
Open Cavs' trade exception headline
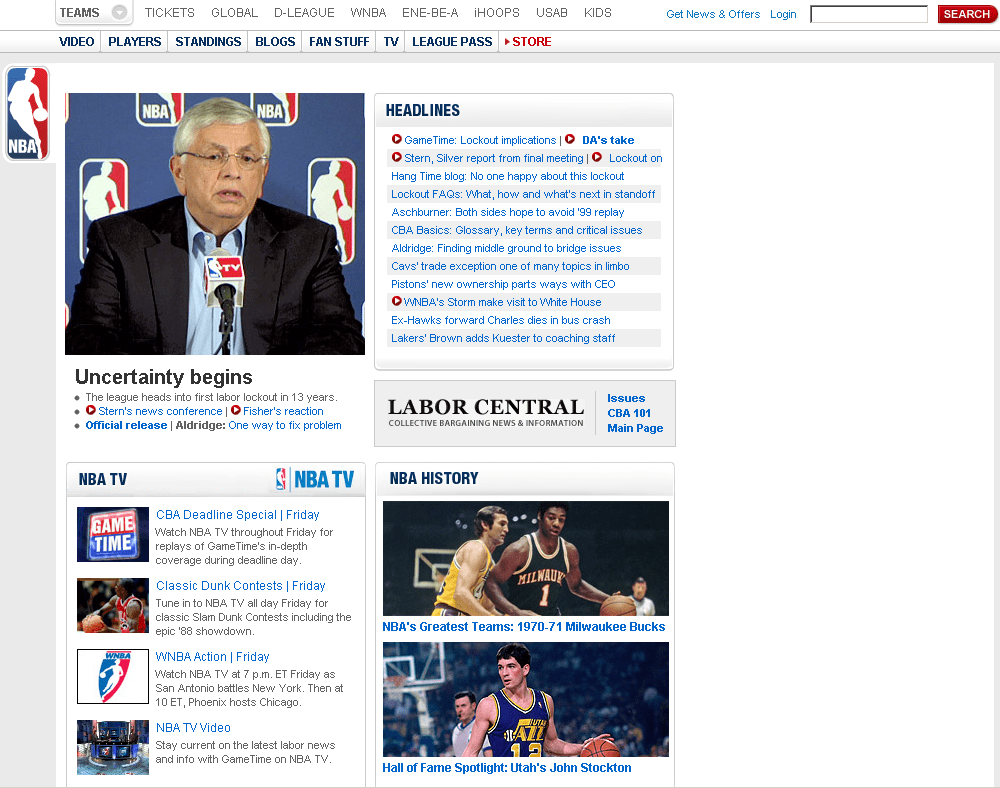(x=510, y=266)
